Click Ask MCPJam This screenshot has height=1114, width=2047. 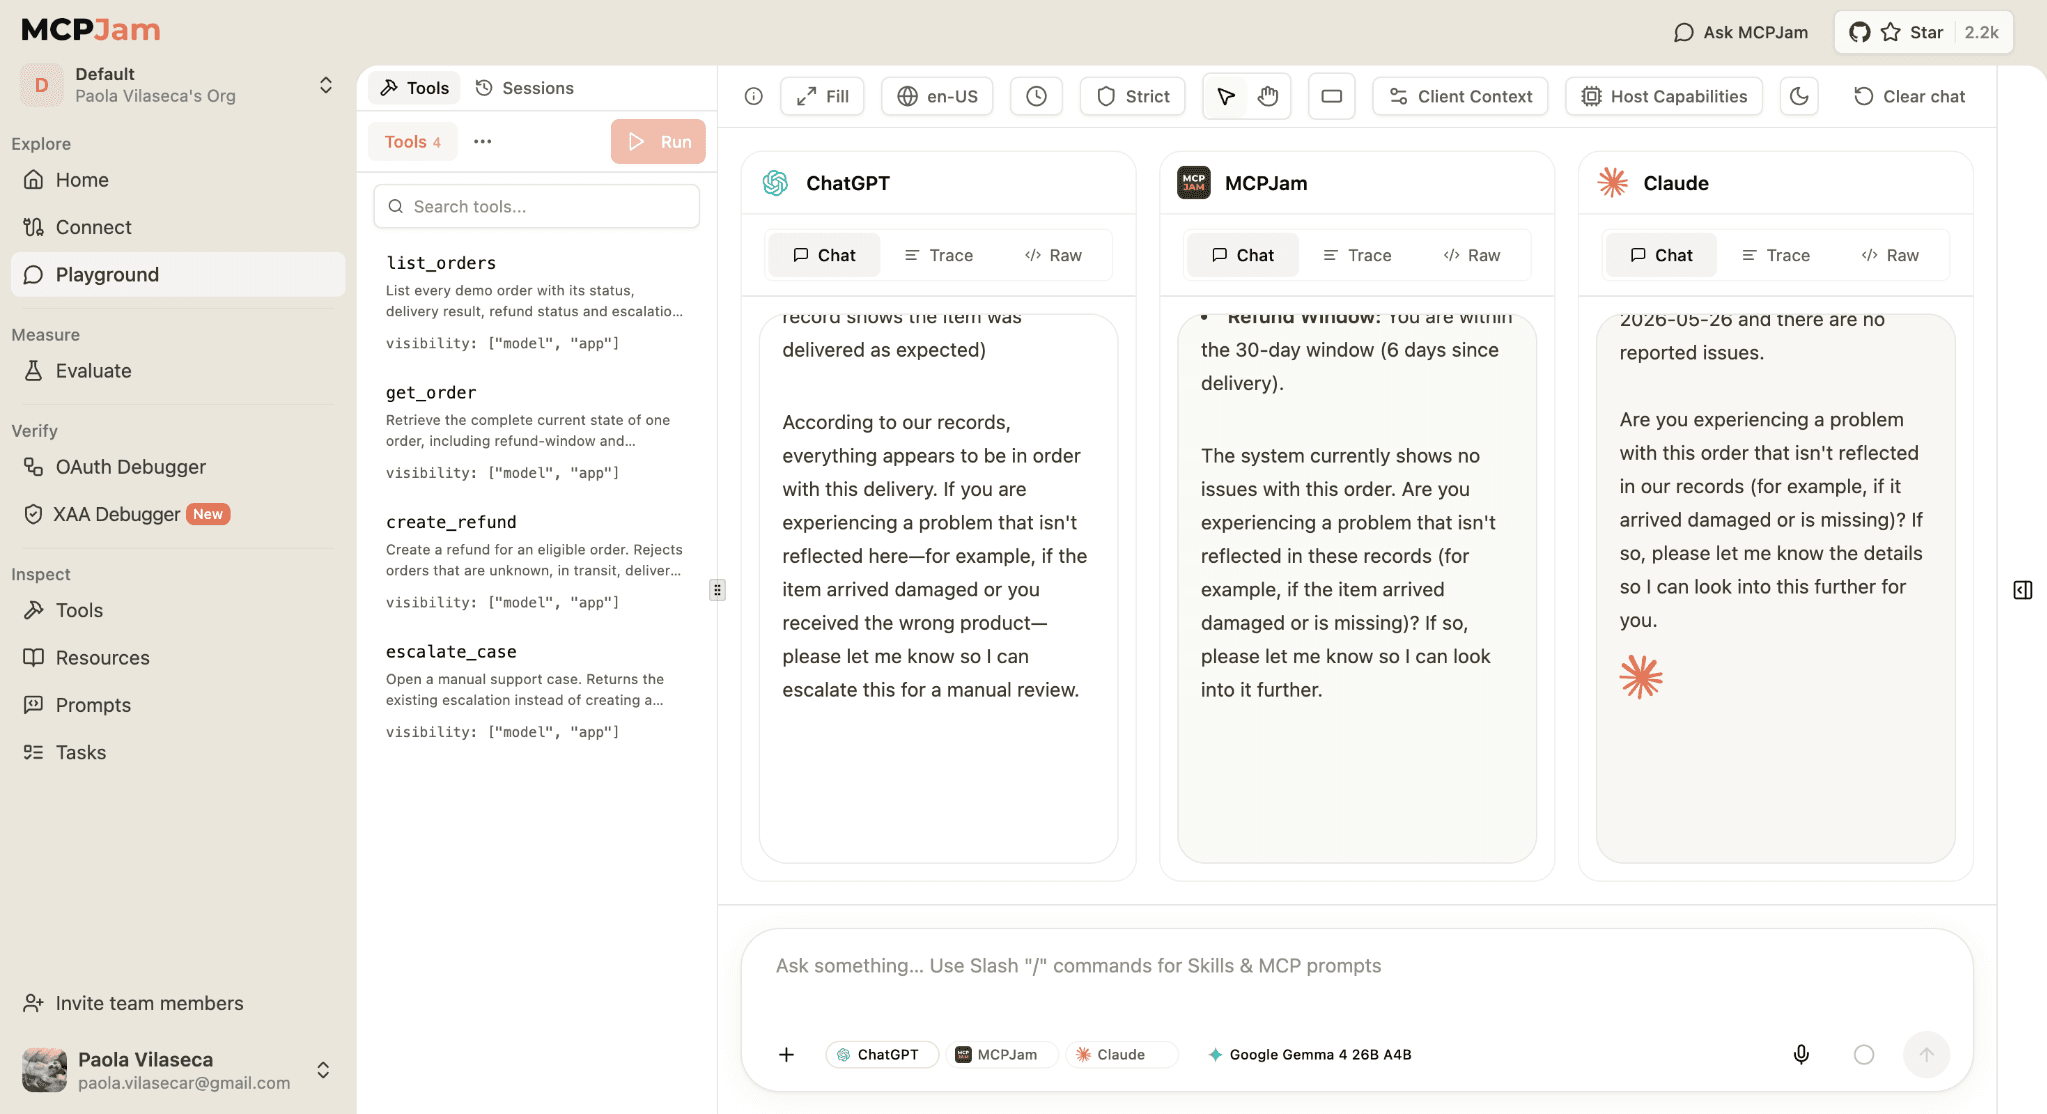(x=1741, y=32)
